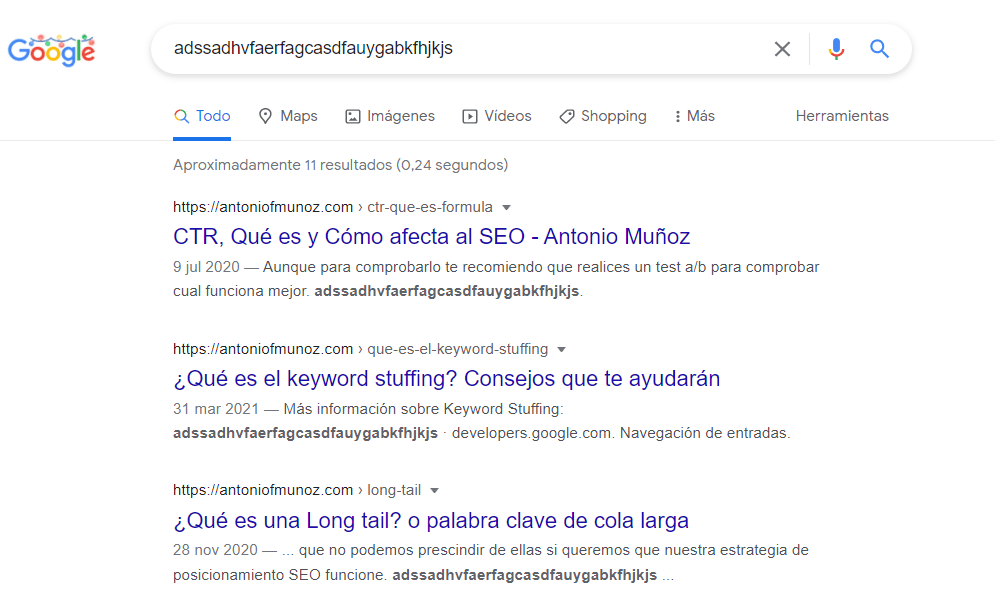Expand dropdown arrow next to long-tail URL

434,491
